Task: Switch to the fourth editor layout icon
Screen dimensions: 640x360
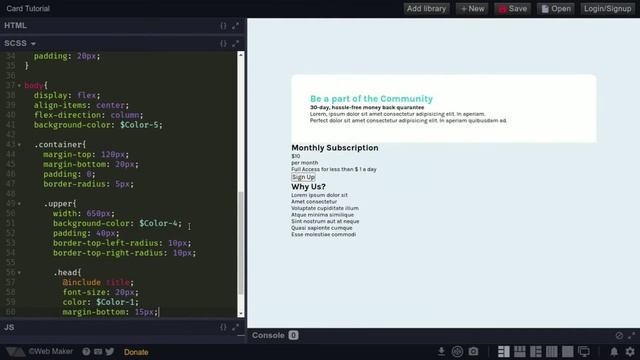Action: [x=551, y=352]
